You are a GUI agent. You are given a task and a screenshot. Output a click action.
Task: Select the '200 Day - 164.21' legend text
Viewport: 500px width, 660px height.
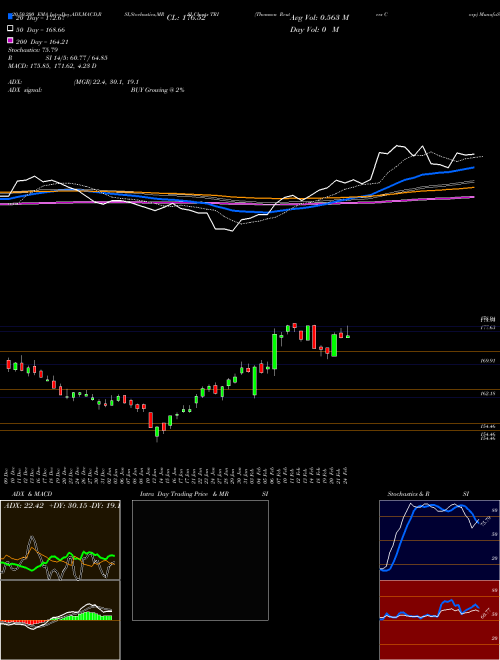click(43, 42)
